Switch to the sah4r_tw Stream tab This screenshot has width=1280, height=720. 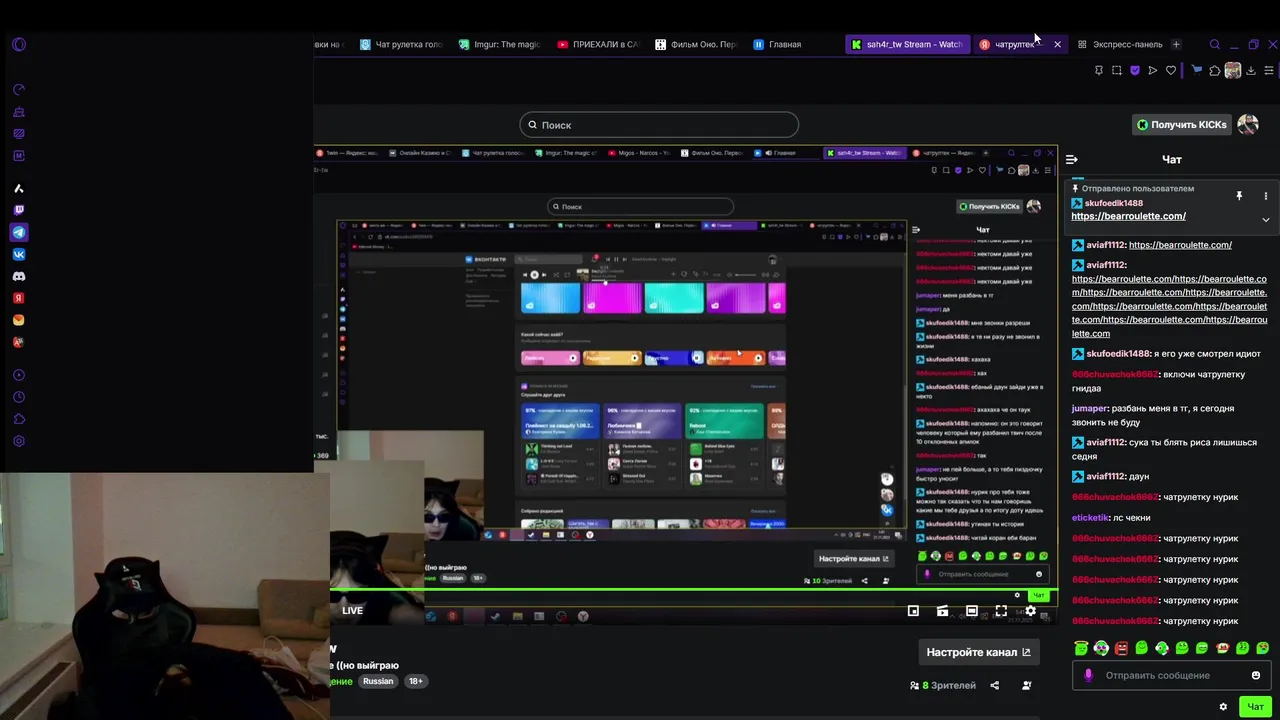[x=907, y=44]
